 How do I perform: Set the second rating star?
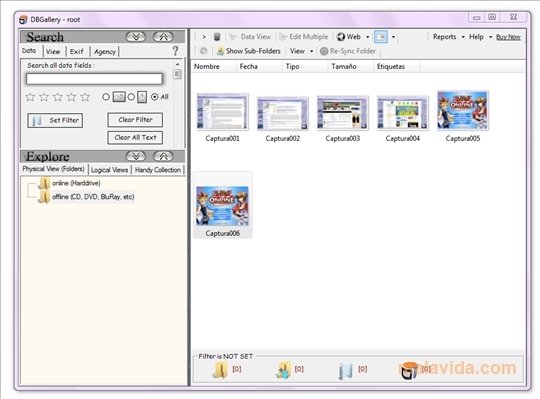[44, 97]
